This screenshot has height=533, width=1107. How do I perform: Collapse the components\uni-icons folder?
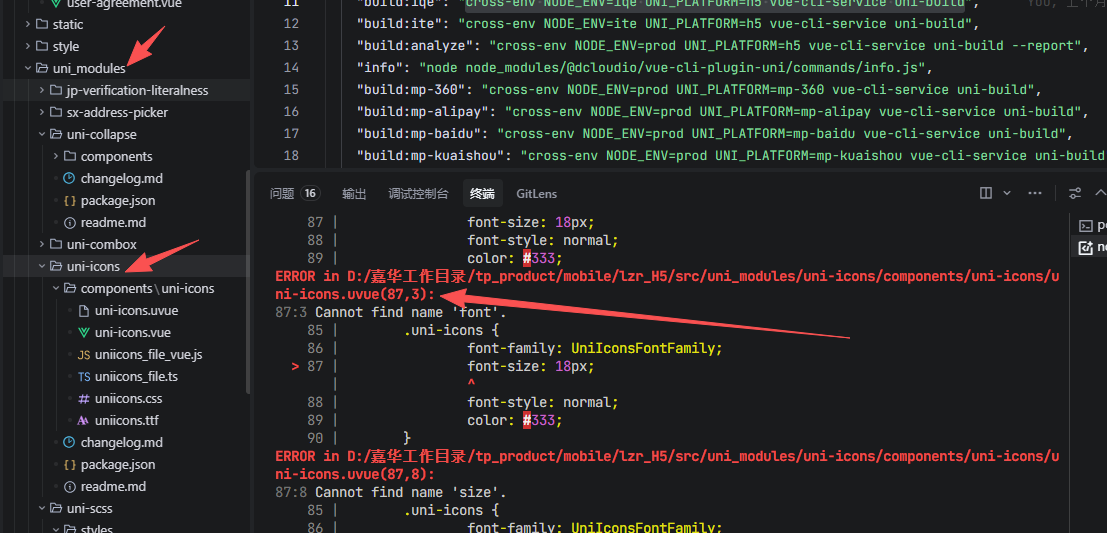[x=147, y=288]
